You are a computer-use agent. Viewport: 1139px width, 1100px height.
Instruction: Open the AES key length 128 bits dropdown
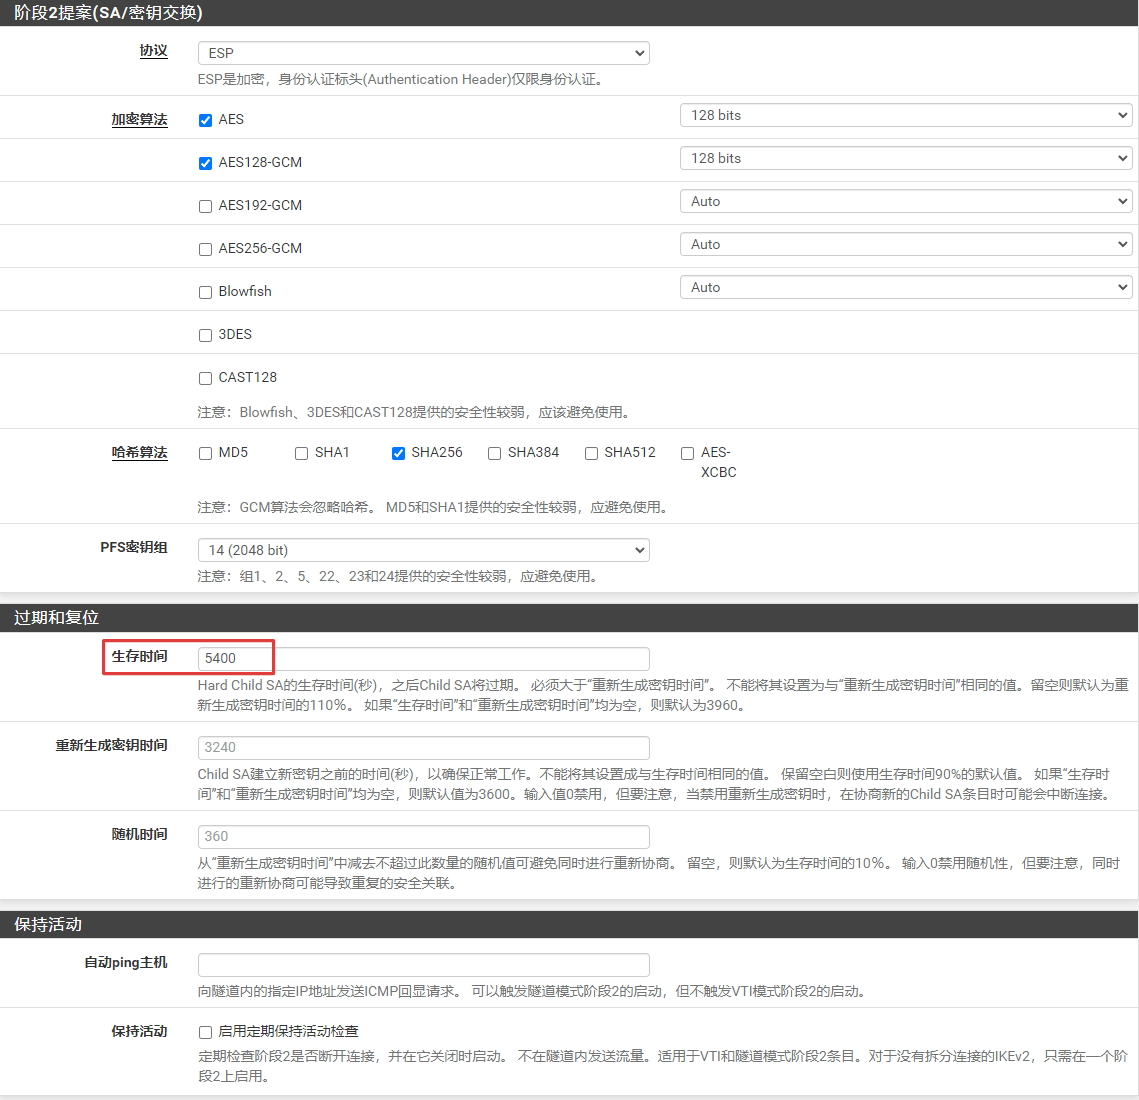click(x=906, y=116)
